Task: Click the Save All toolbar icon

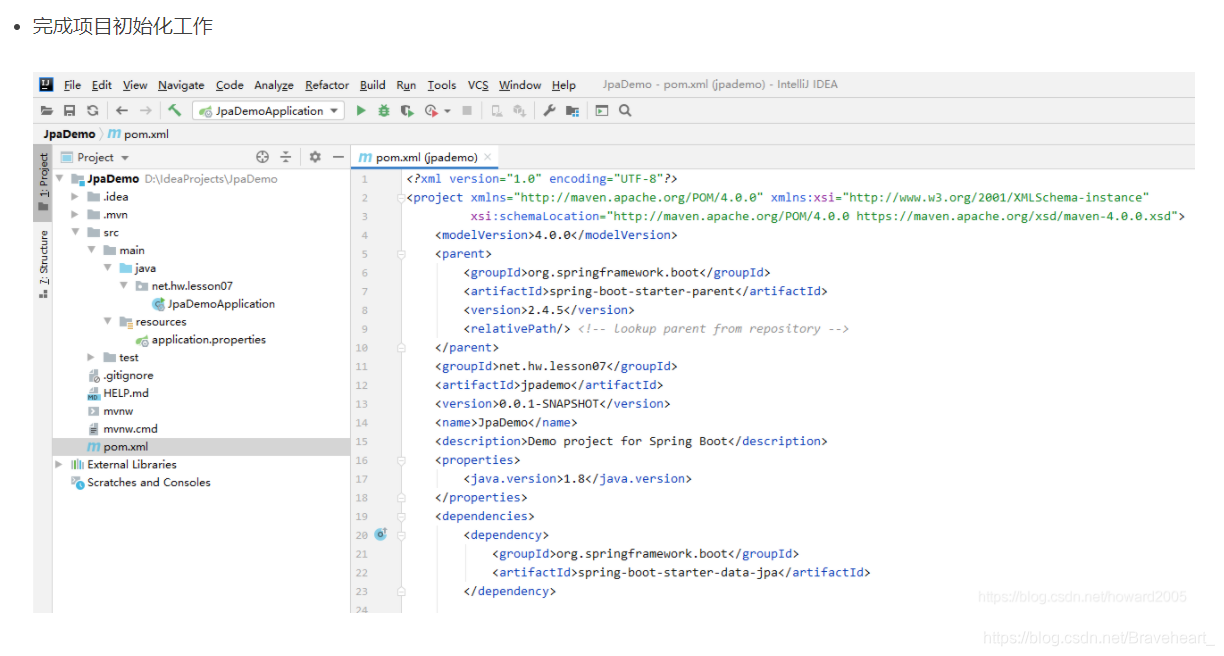Action: [x=70, y=111]
